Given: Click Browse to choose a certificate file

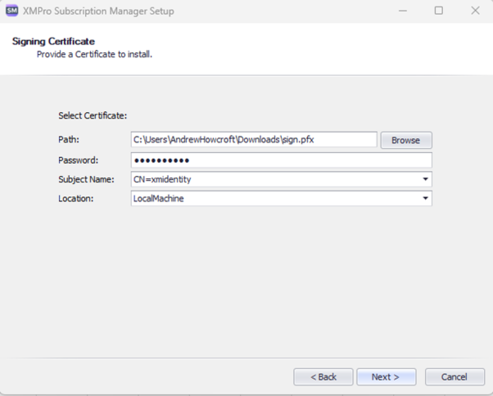Looking at the screenshot, I should [x=406, y=140].
